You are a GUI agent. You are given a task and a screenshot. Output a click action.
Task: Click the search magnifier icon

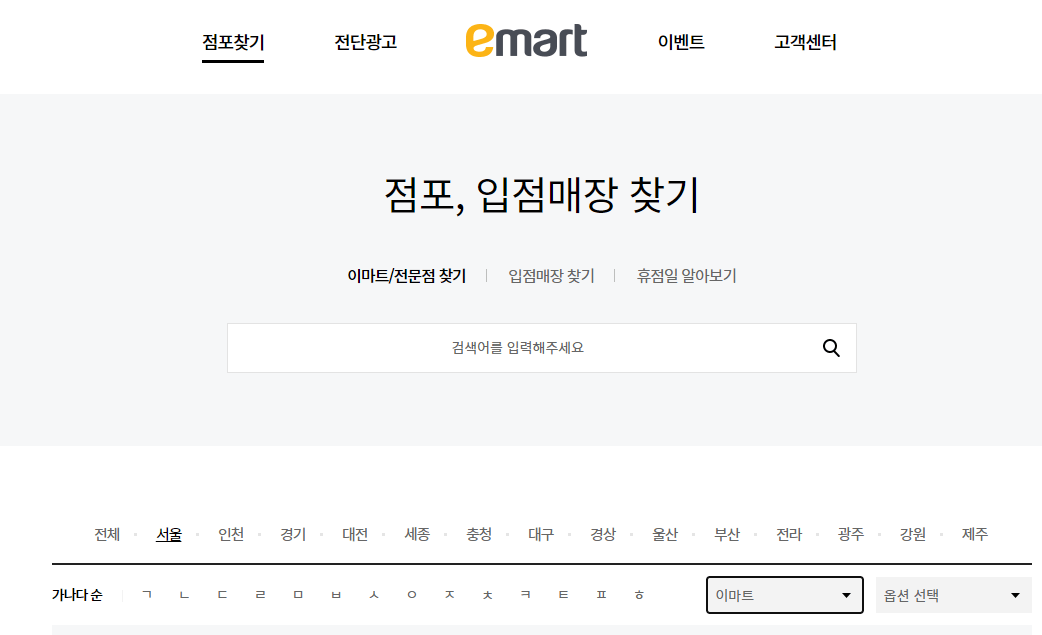point(831,348)
